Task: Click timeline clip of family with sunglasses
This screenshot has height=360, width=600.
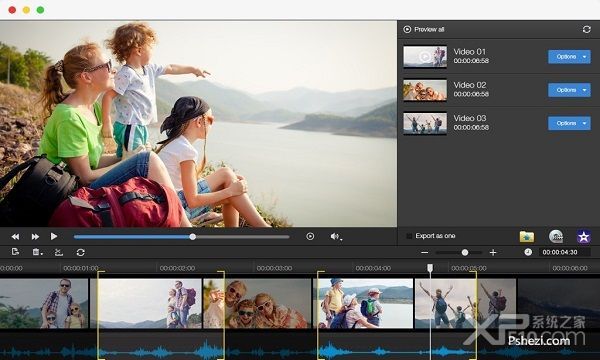Action: click(257, 303)
